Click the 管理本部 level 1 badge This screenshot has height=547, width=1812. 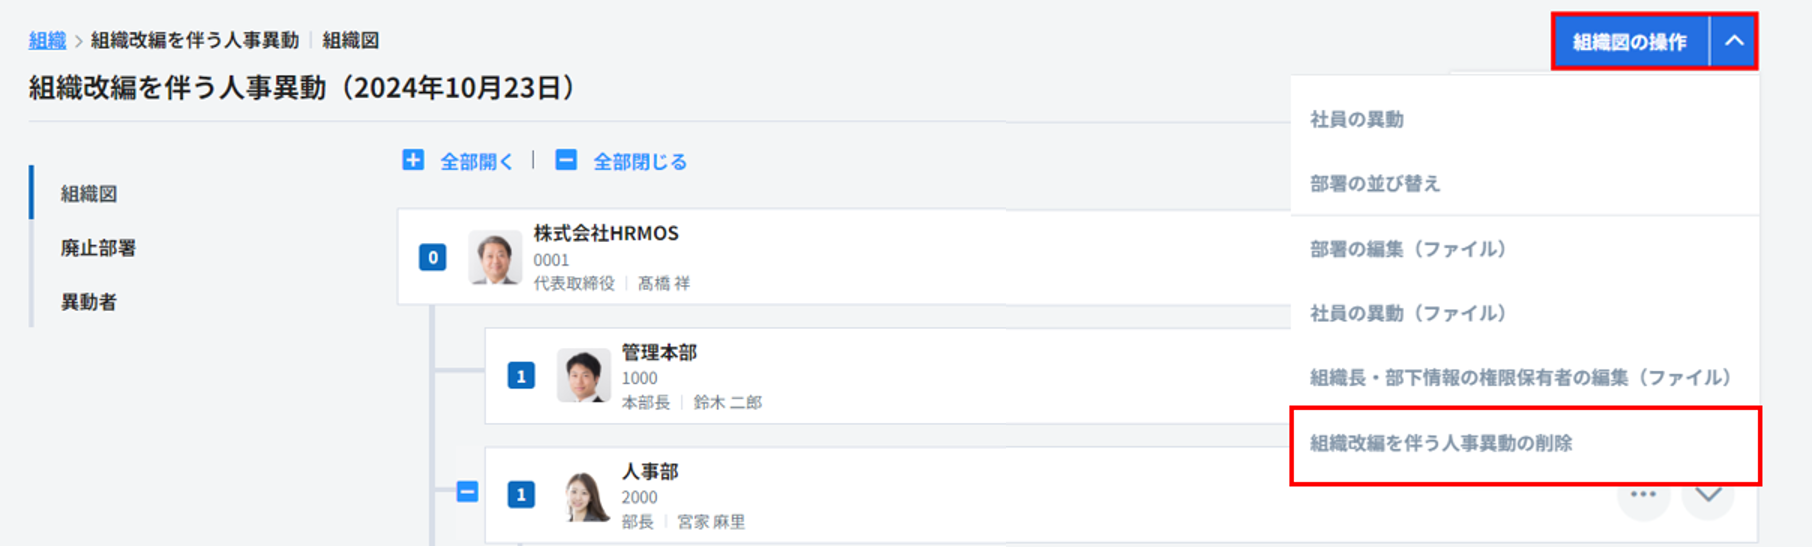pos(521,377)
